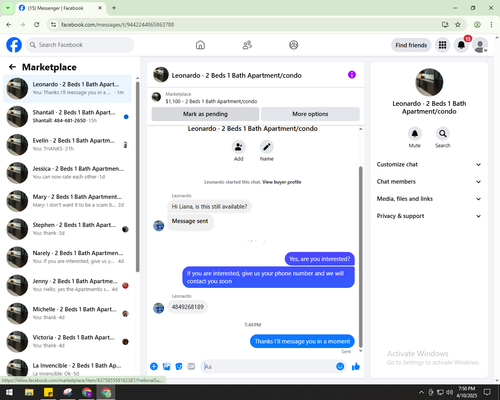500x400 pixels.
Task: Open the Friends icon in top navigation
Action: click(x=247, y=45)
